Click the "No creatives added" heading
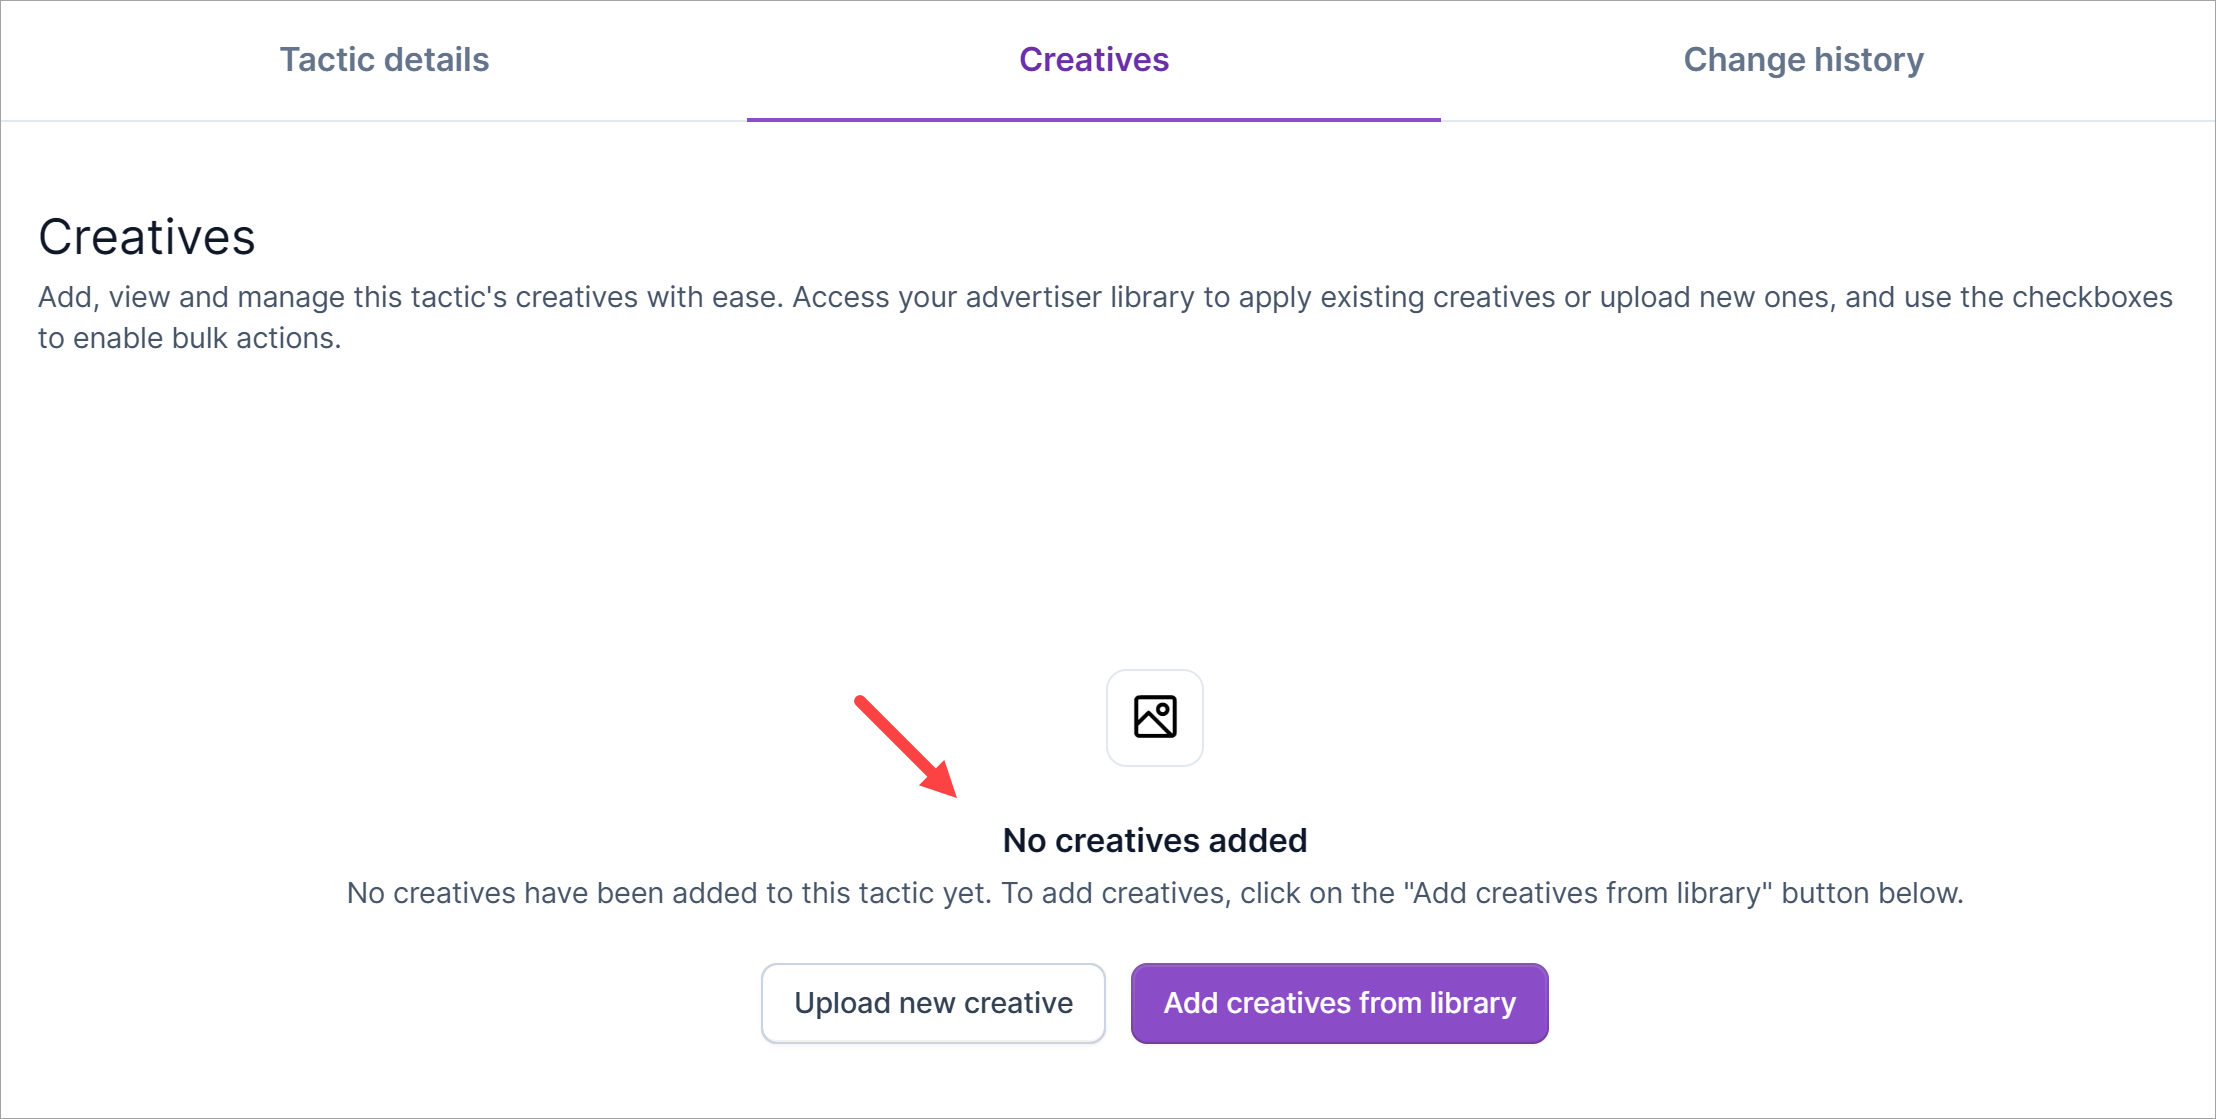 [1154, 841]
